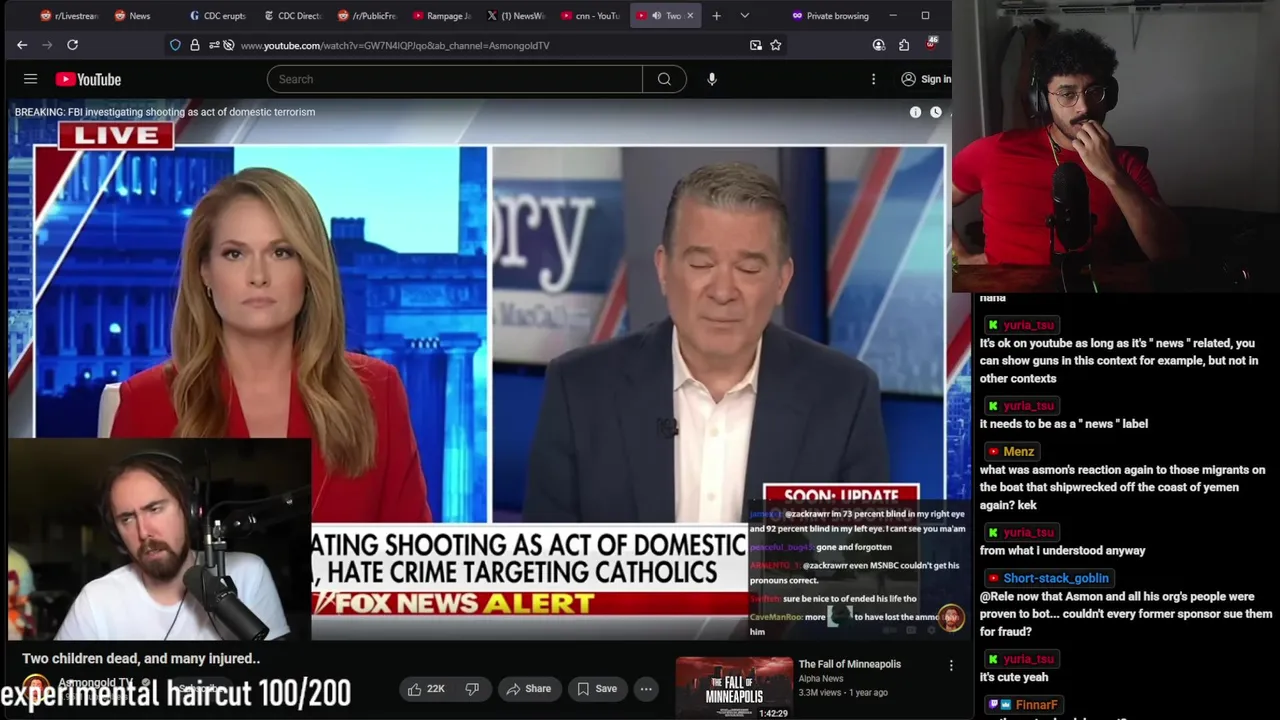
Task: Click the uBlock extension icon with badge
Action: pyautogui.click(x=931, y=44)
